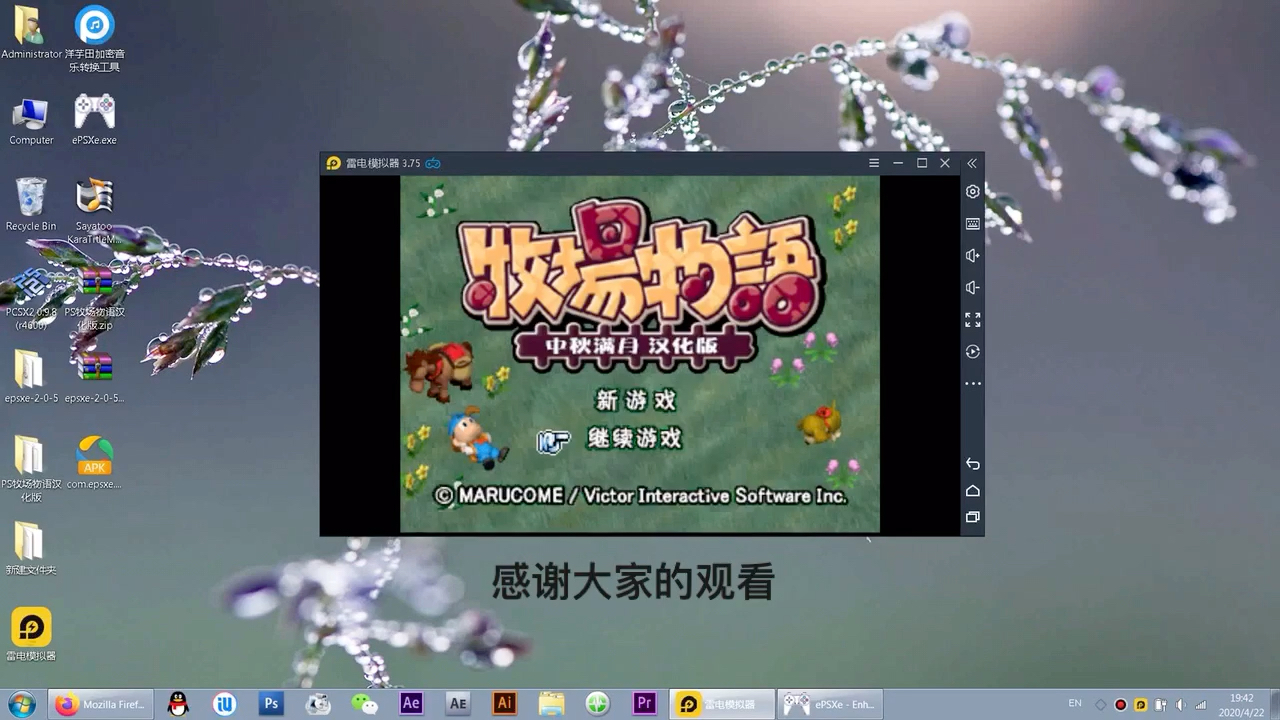The width and height of the screenshot is (1280, 720).
Task: Open Photoshop from the taskbar
Action: point(271,704)
